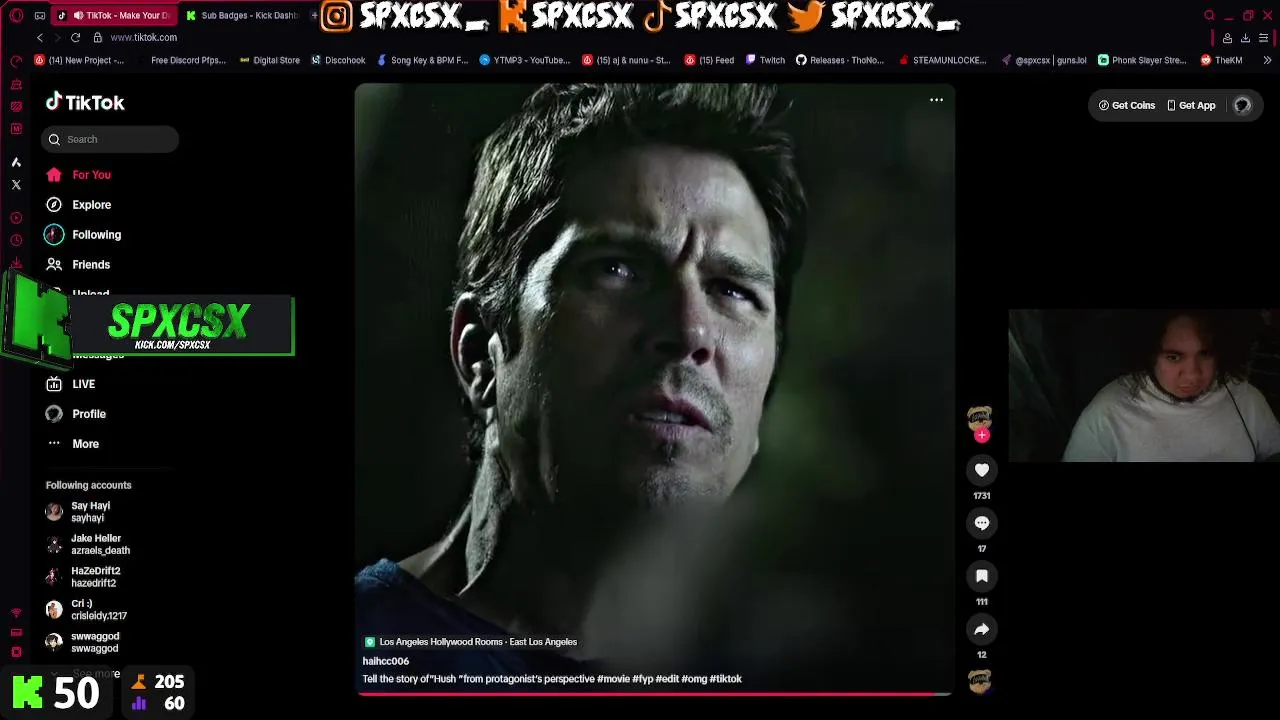Open the Explore page
The width and height of the screenshot is (1280, 720).
tap(78, 205)
